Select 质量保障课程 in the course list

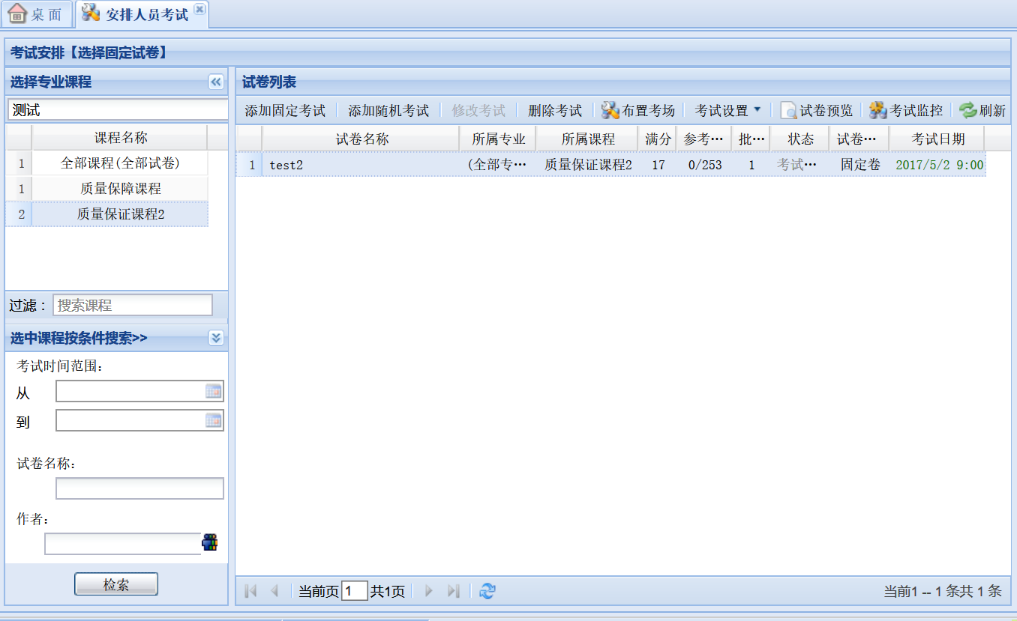point(121,188)
